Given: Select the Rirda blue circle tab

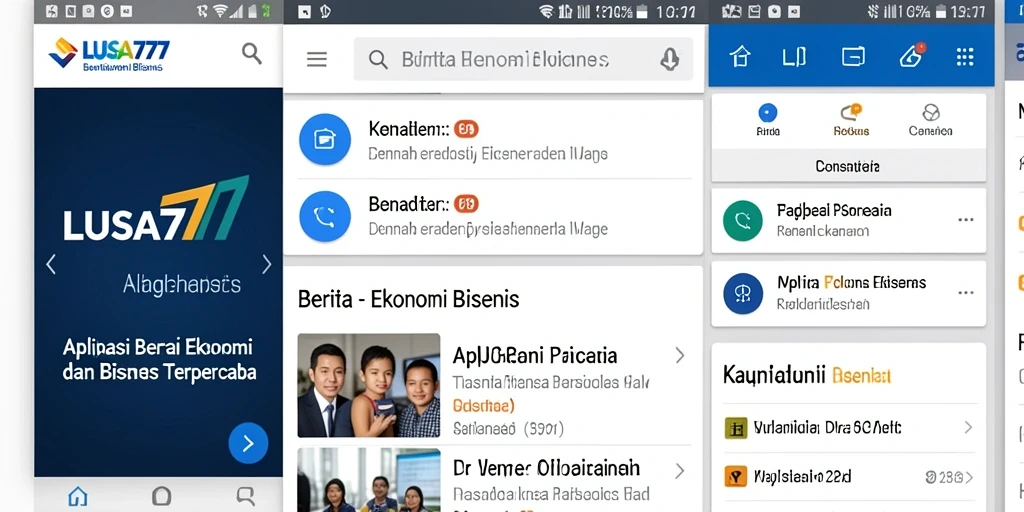Looking at the screenshot, I should click(768, 119).
